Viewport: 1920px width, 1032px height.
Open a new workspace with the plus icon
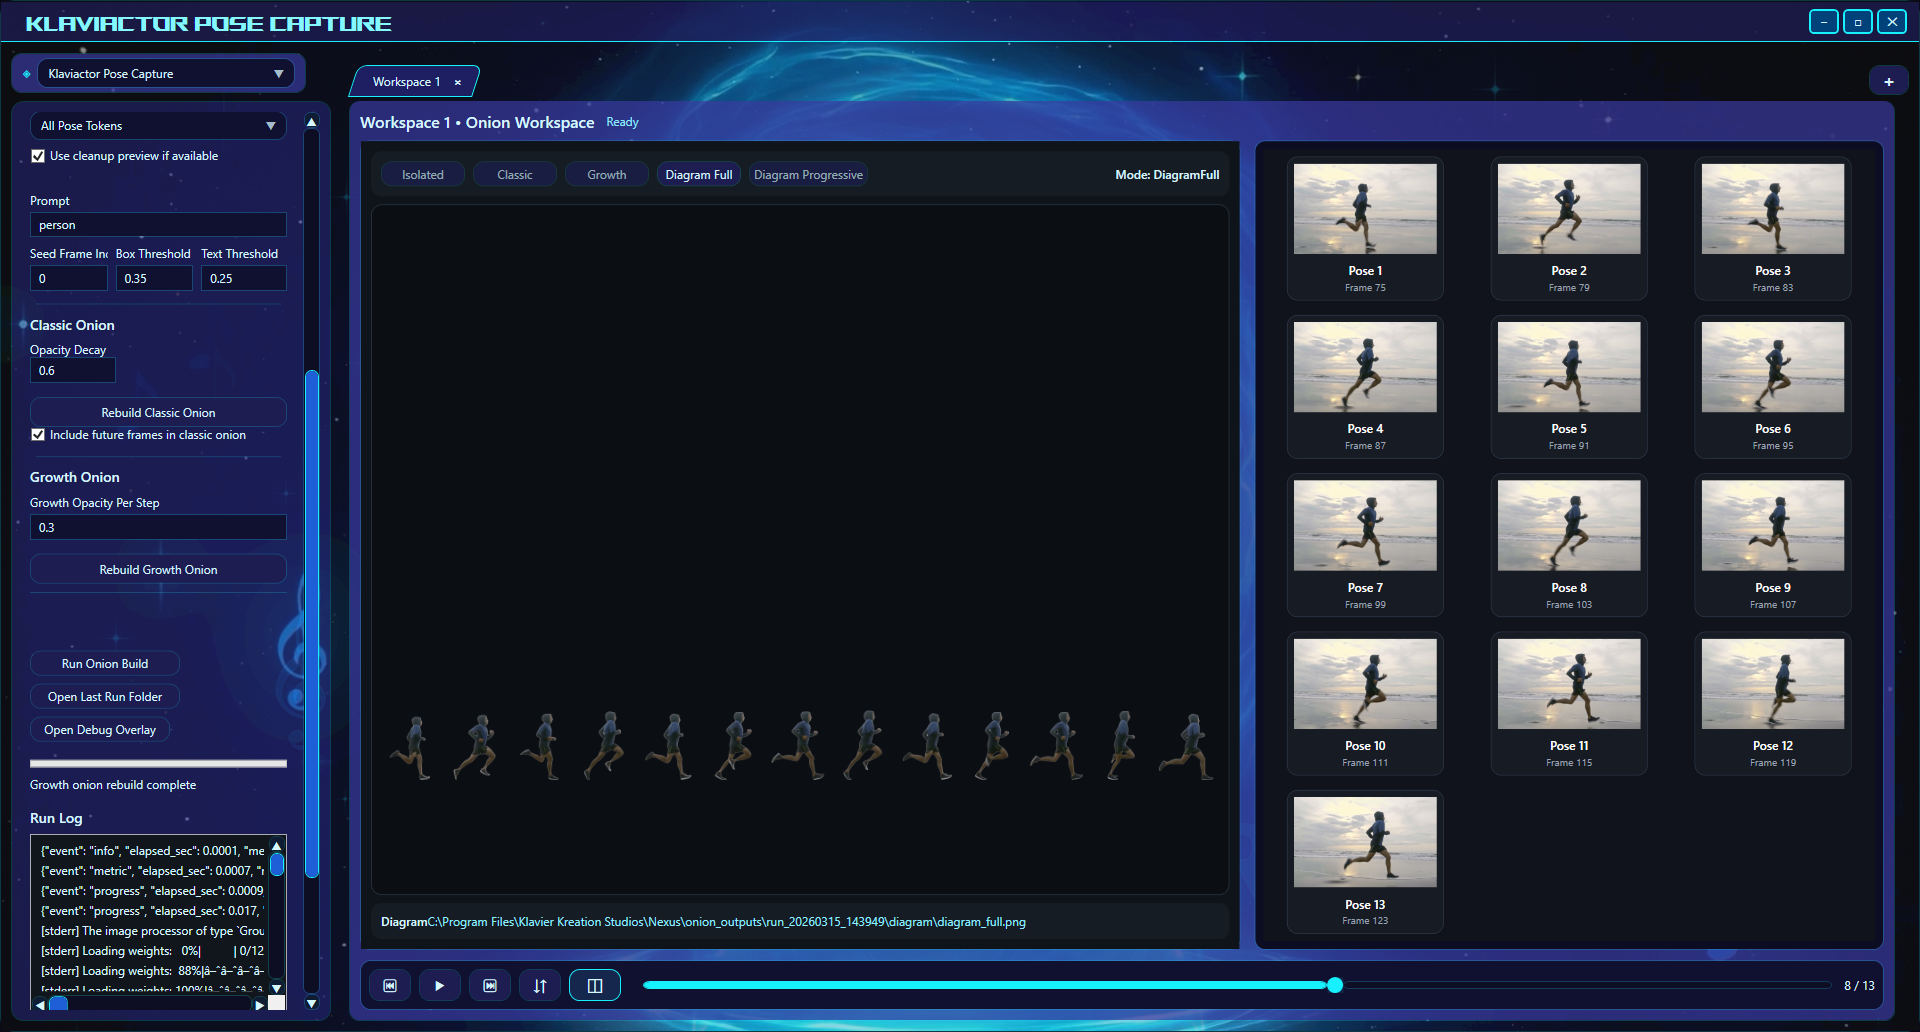1889,79
